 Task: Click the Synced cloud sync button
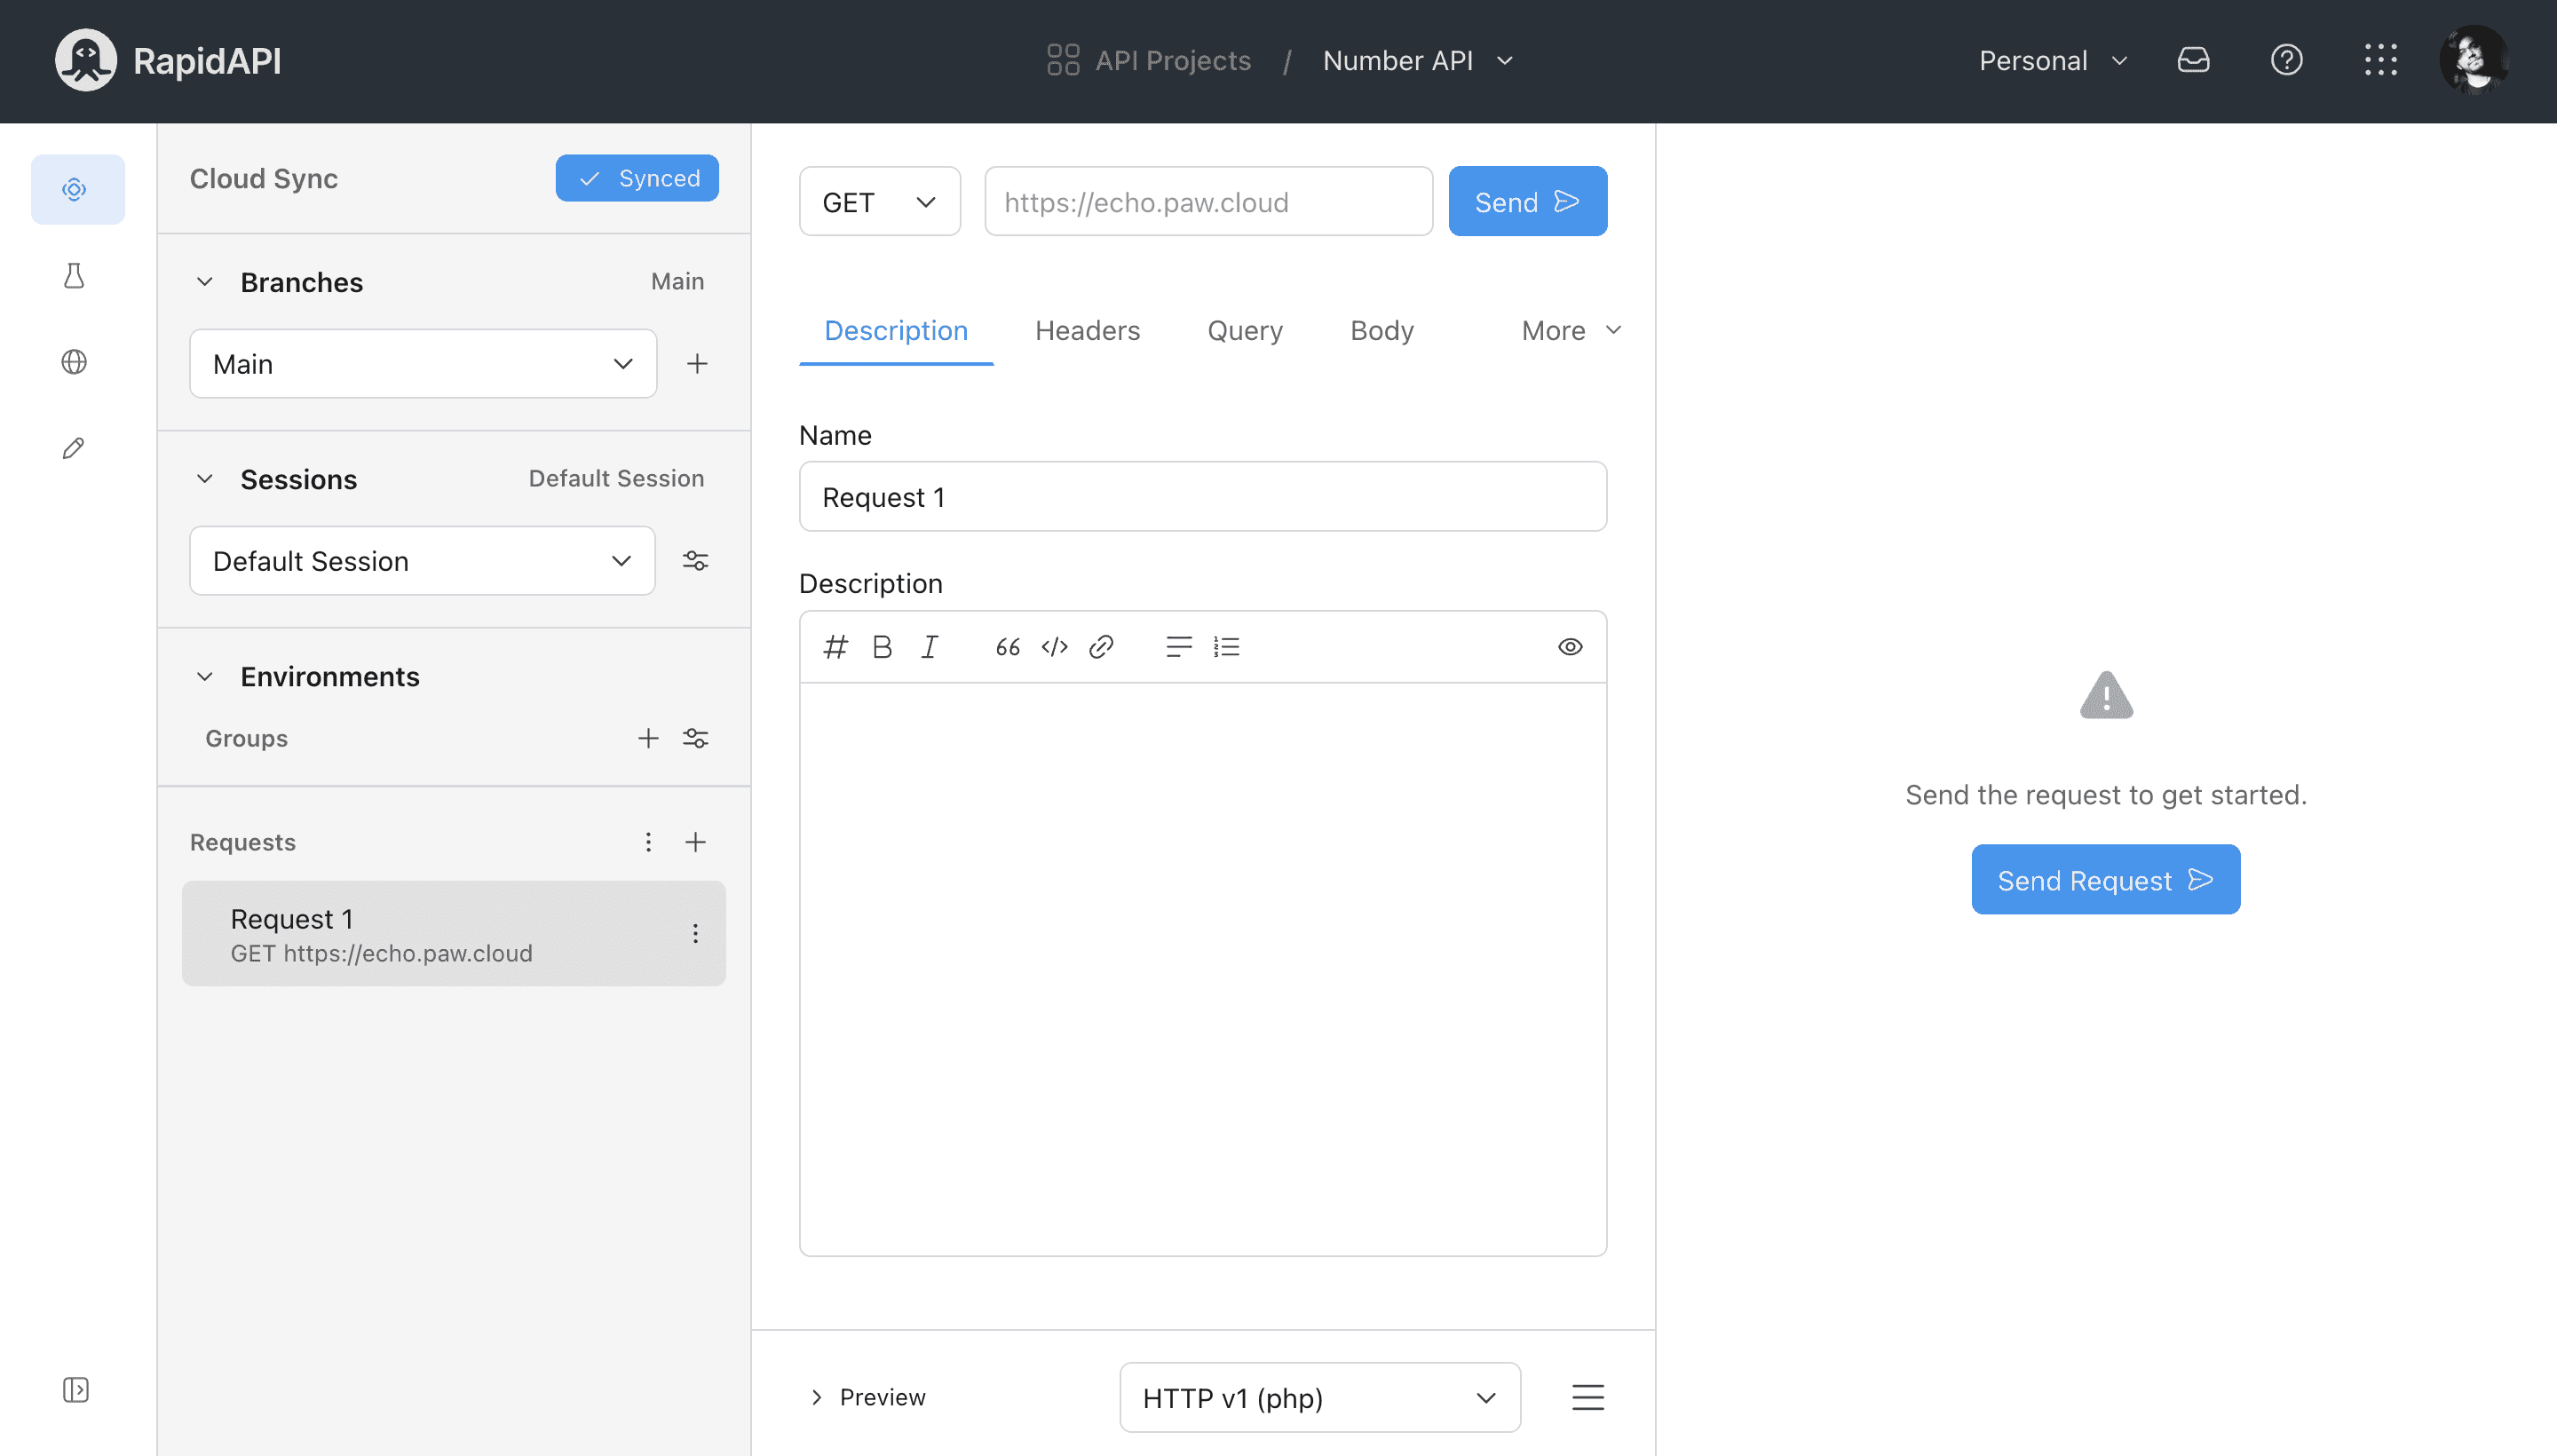pos(637,178)
